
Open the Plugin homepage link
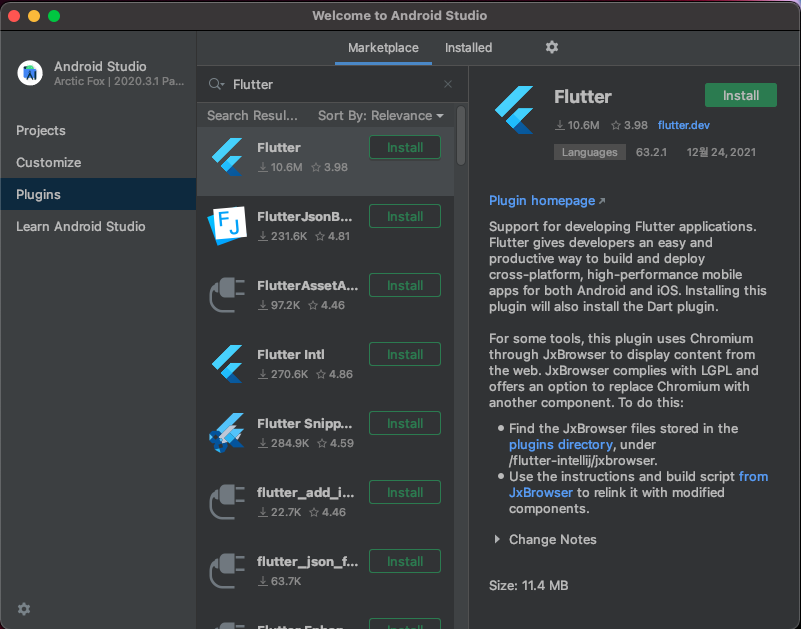pos(541,201)
